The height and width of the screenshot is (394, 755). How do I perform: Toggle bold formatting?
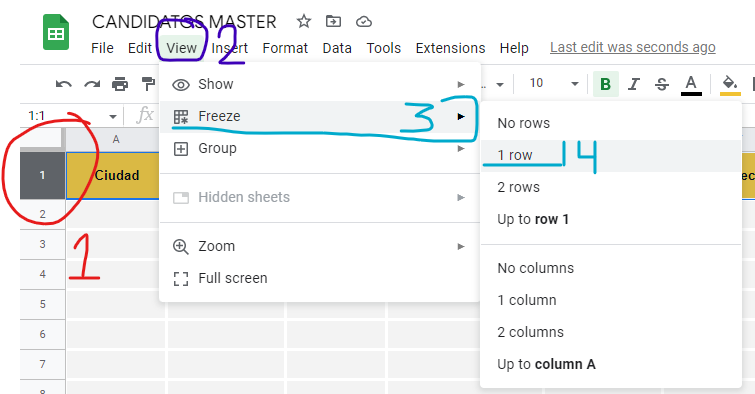[x=605, y=84]
